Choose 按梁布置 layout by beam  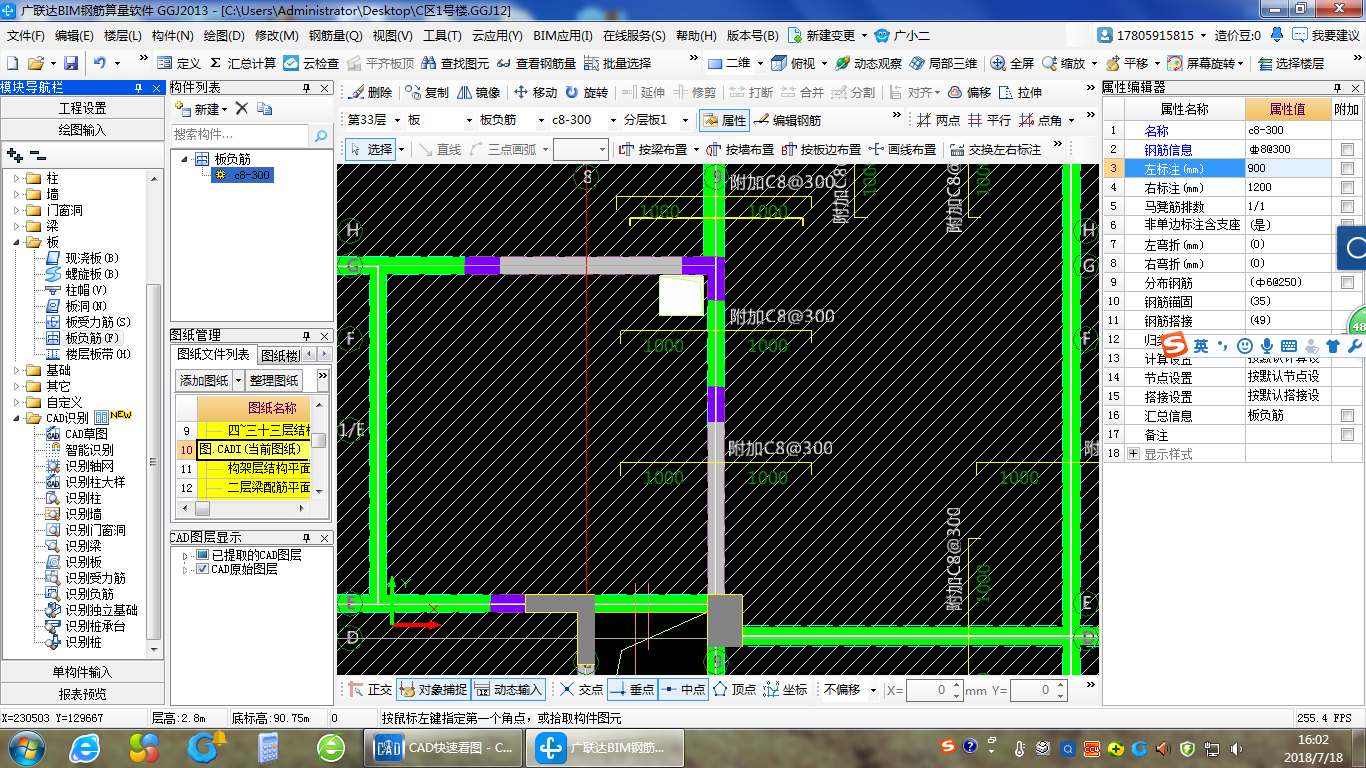click(x=653, y=149)
